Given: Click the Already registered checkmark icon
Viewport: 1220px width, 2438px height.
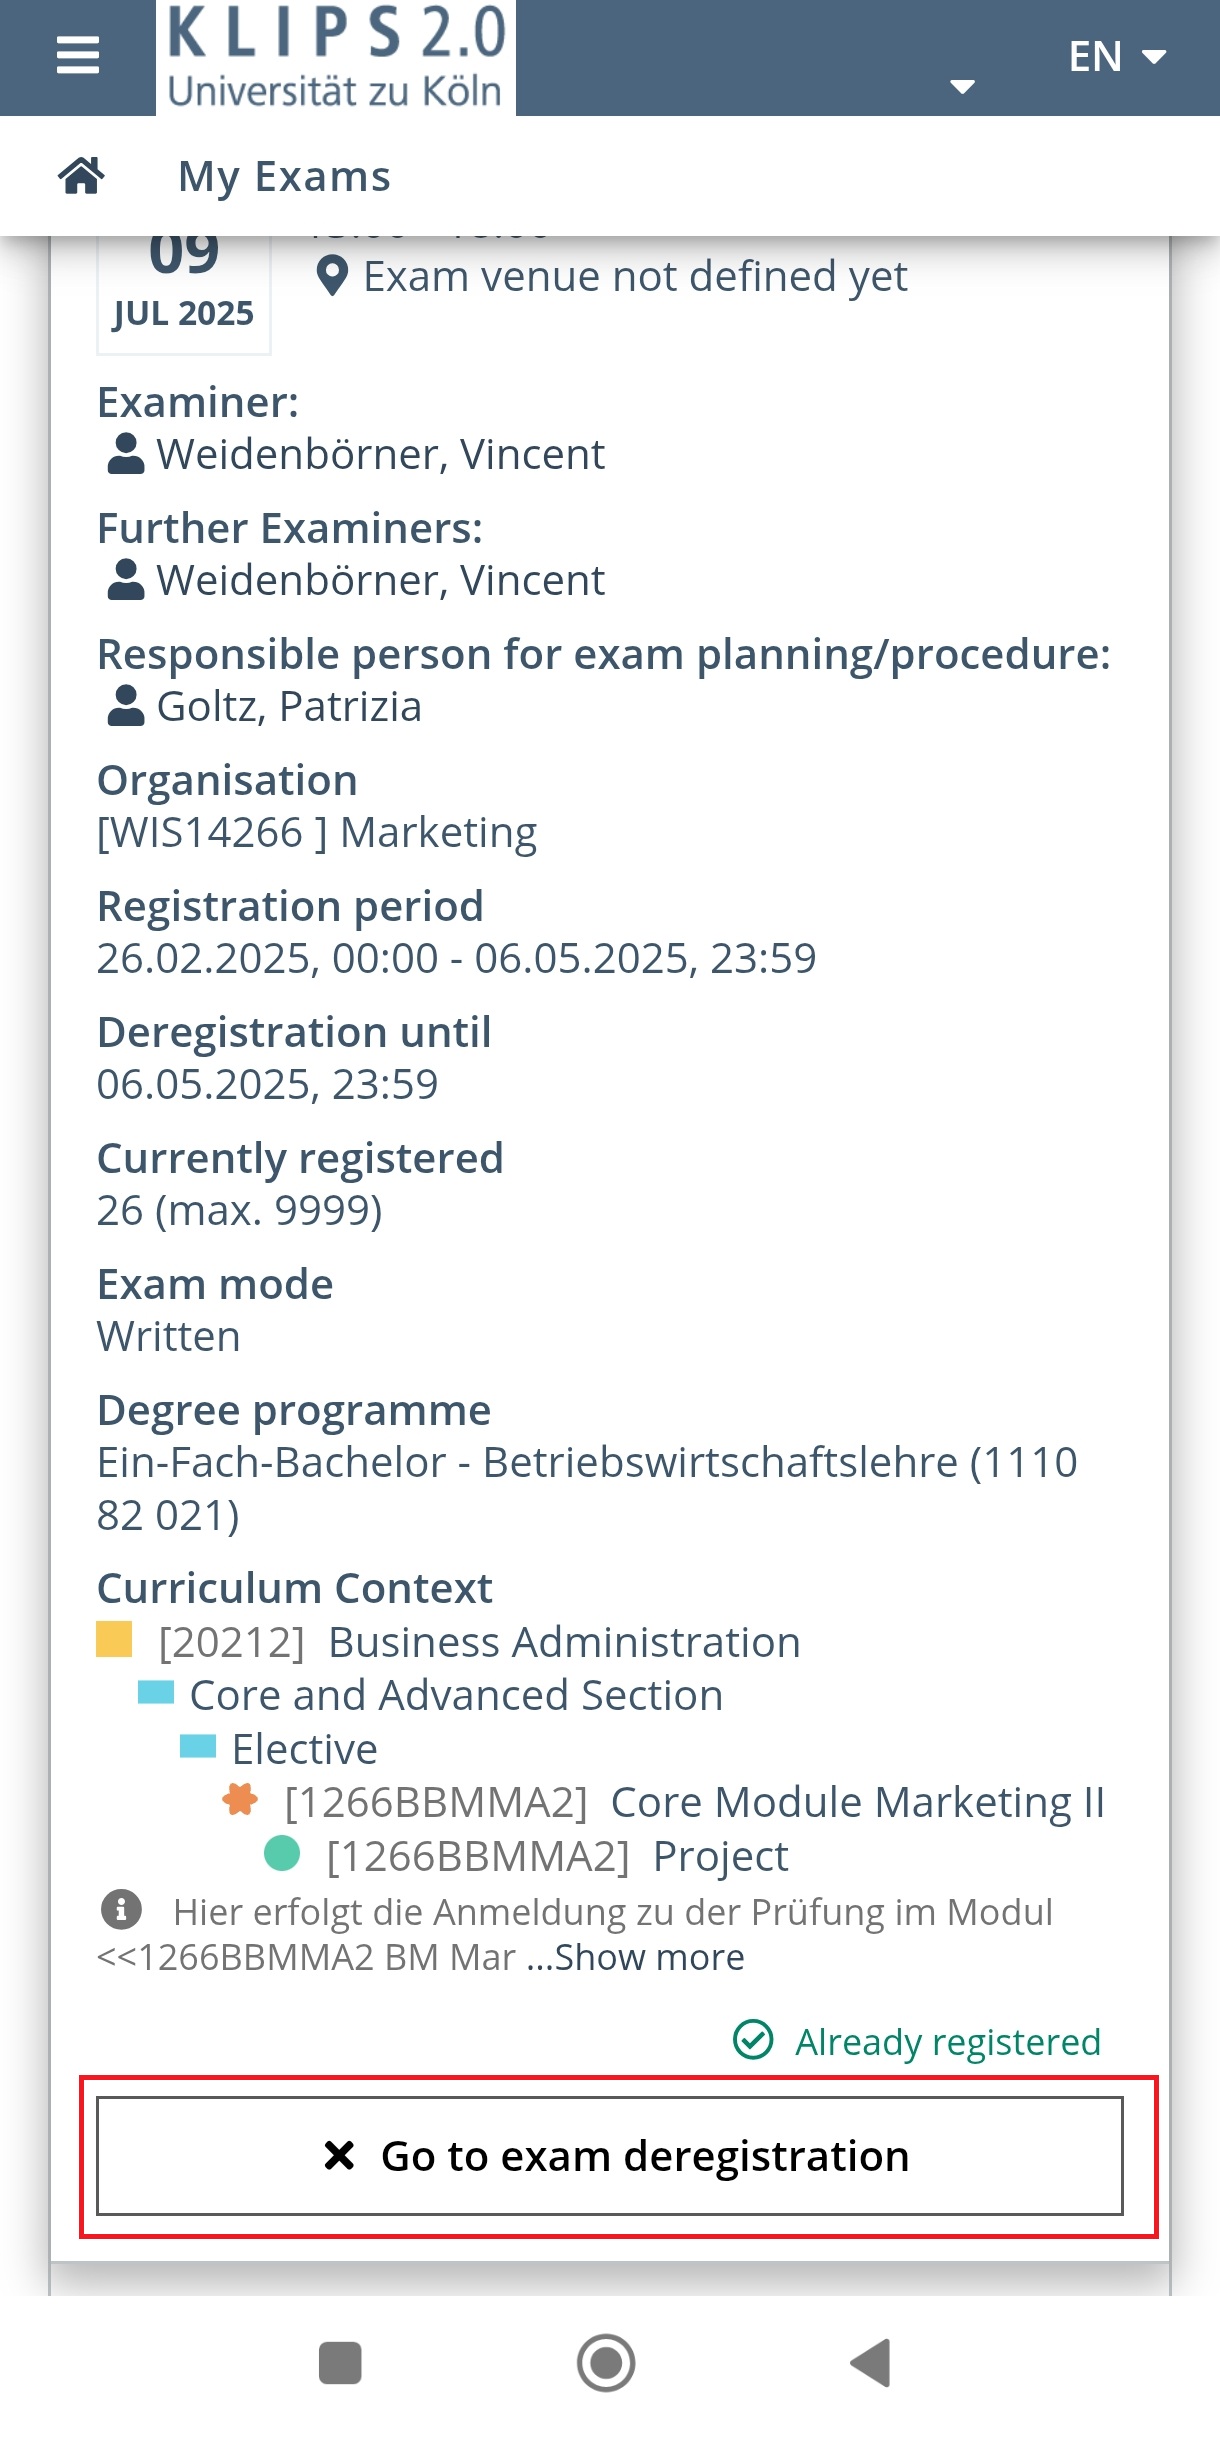Looking at the screenshot, I should coord(753,2040).
